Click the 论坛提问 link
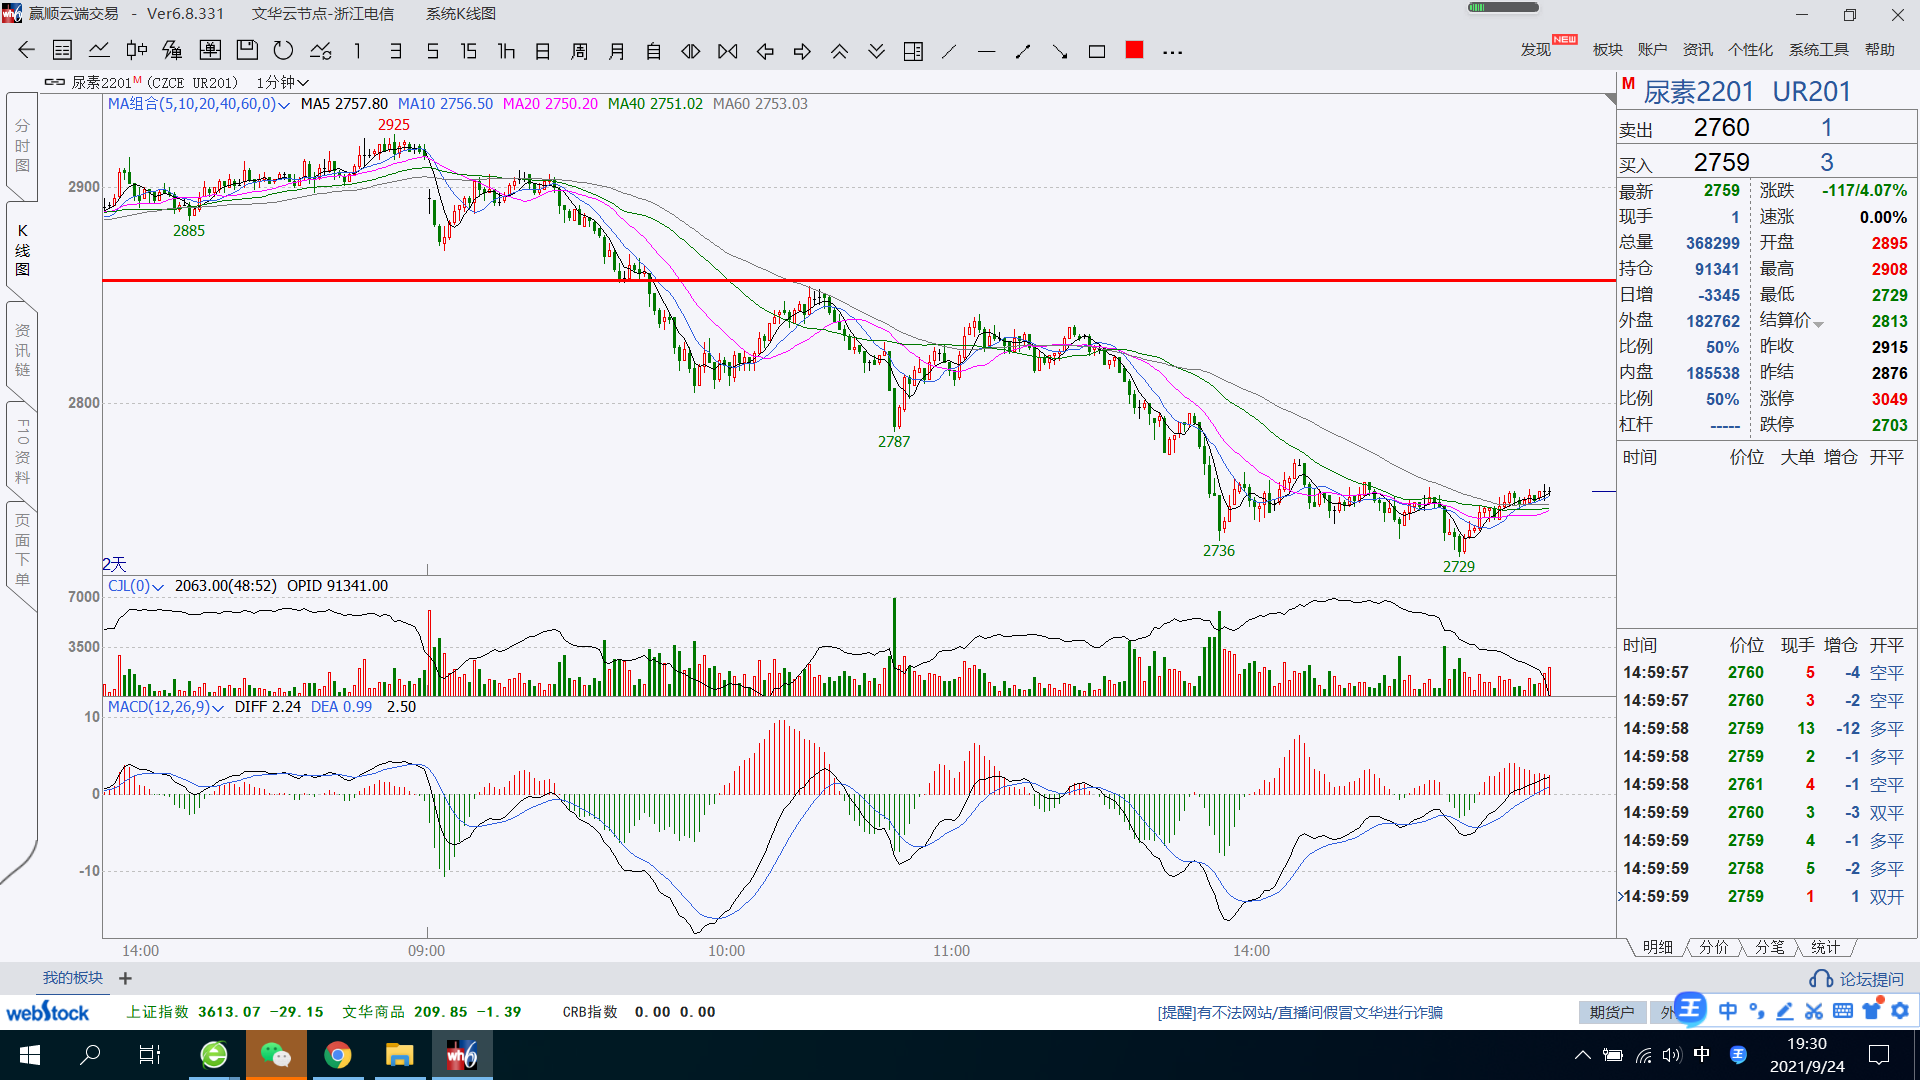Screen dimensions: 1920x1080 click(1870, 979)
